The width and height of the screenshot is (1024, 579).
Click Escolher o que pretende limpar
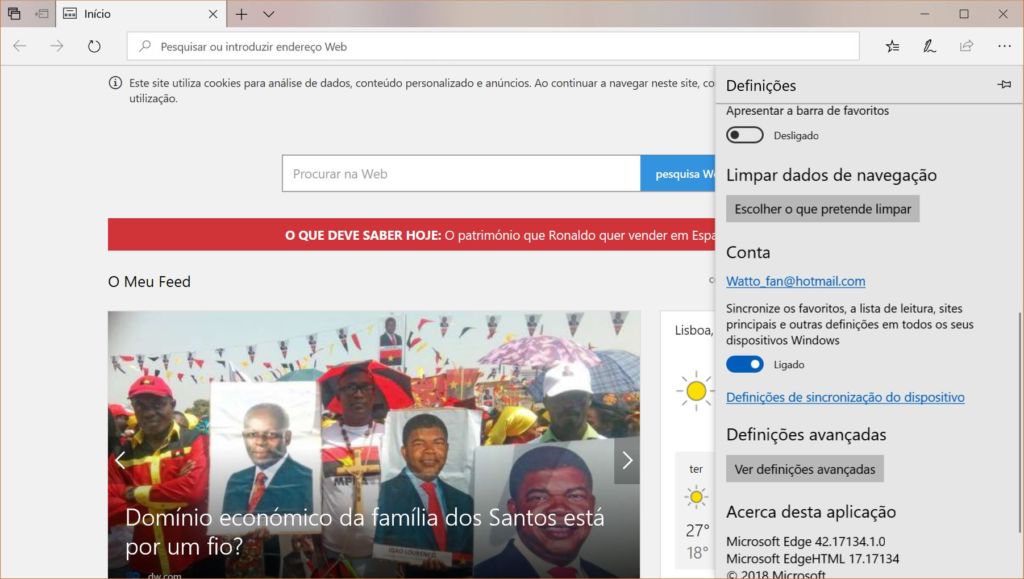[x=823, y=209]
